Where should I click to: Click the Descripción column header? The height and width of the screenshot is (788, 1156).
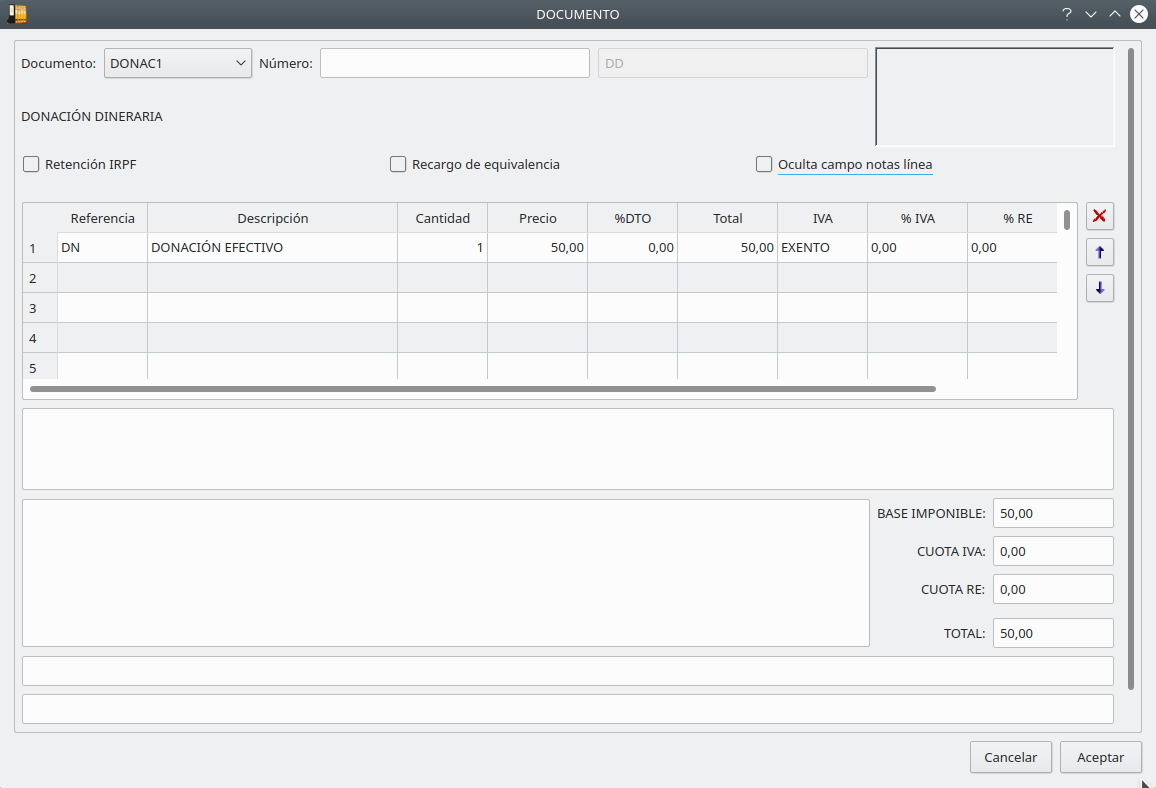coord(273,218)
